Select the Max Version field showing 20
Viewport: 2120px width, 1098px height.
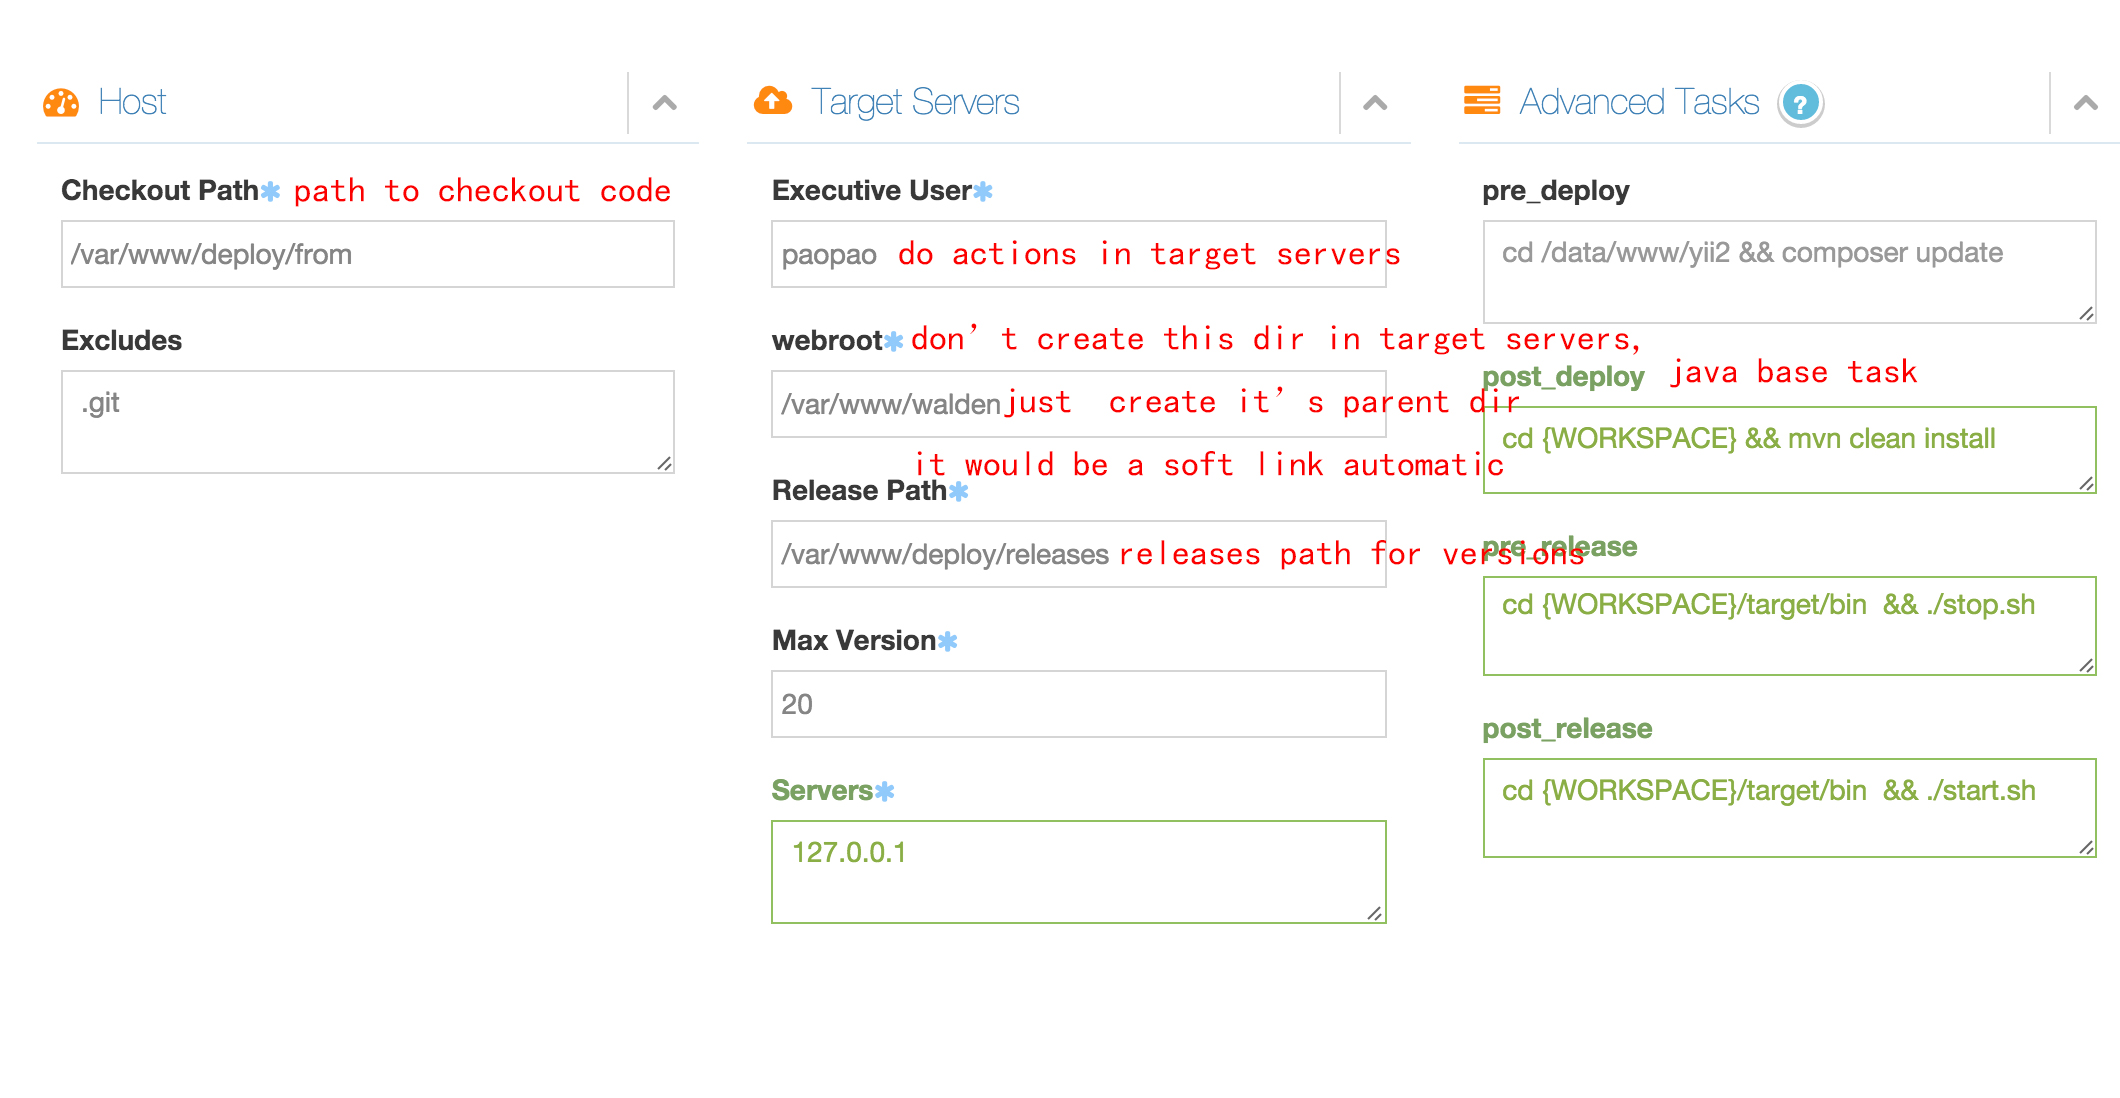tap(1078, 704)
